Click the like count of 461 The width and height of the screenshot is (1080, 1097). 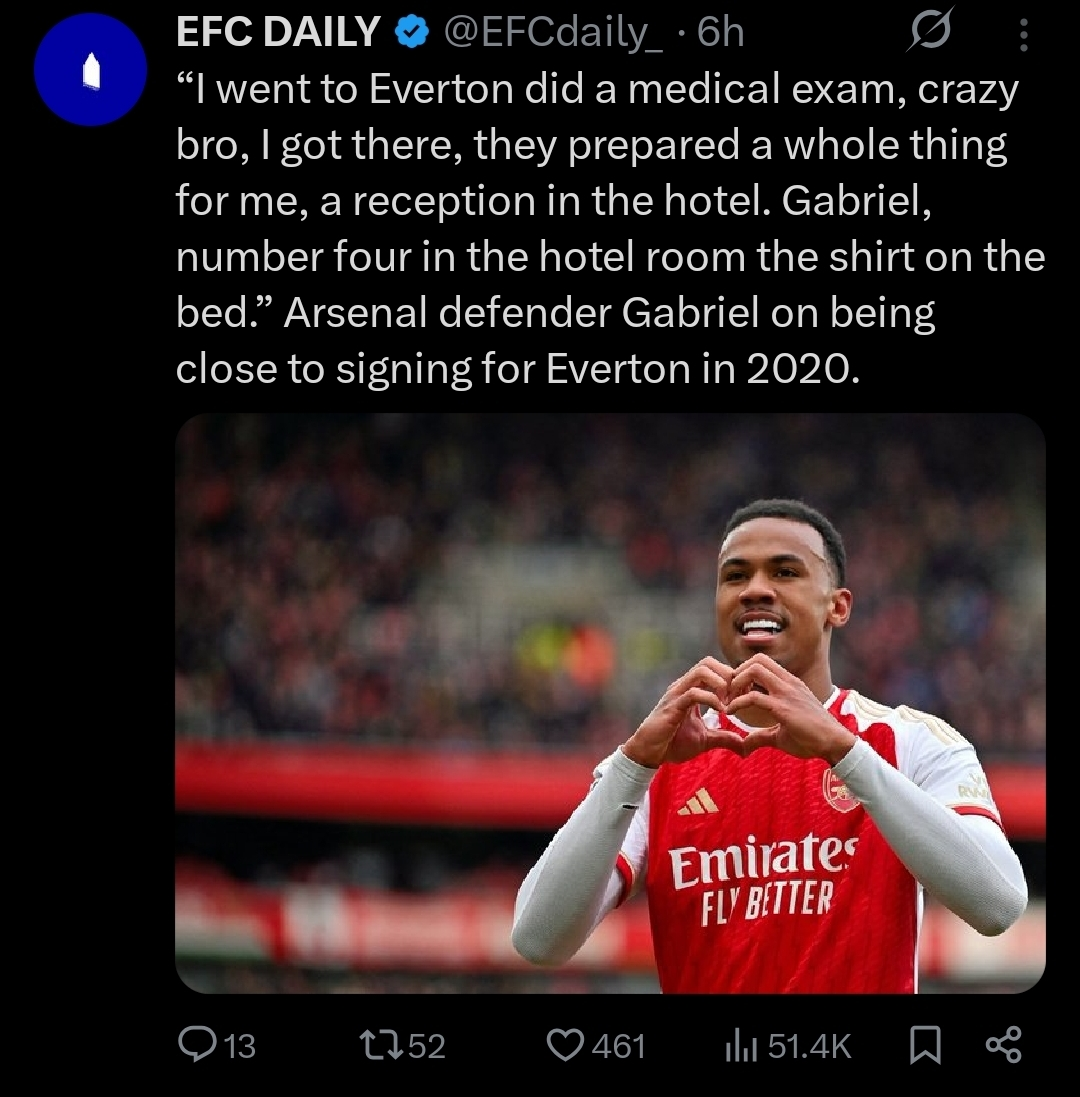pos(618,1046)
